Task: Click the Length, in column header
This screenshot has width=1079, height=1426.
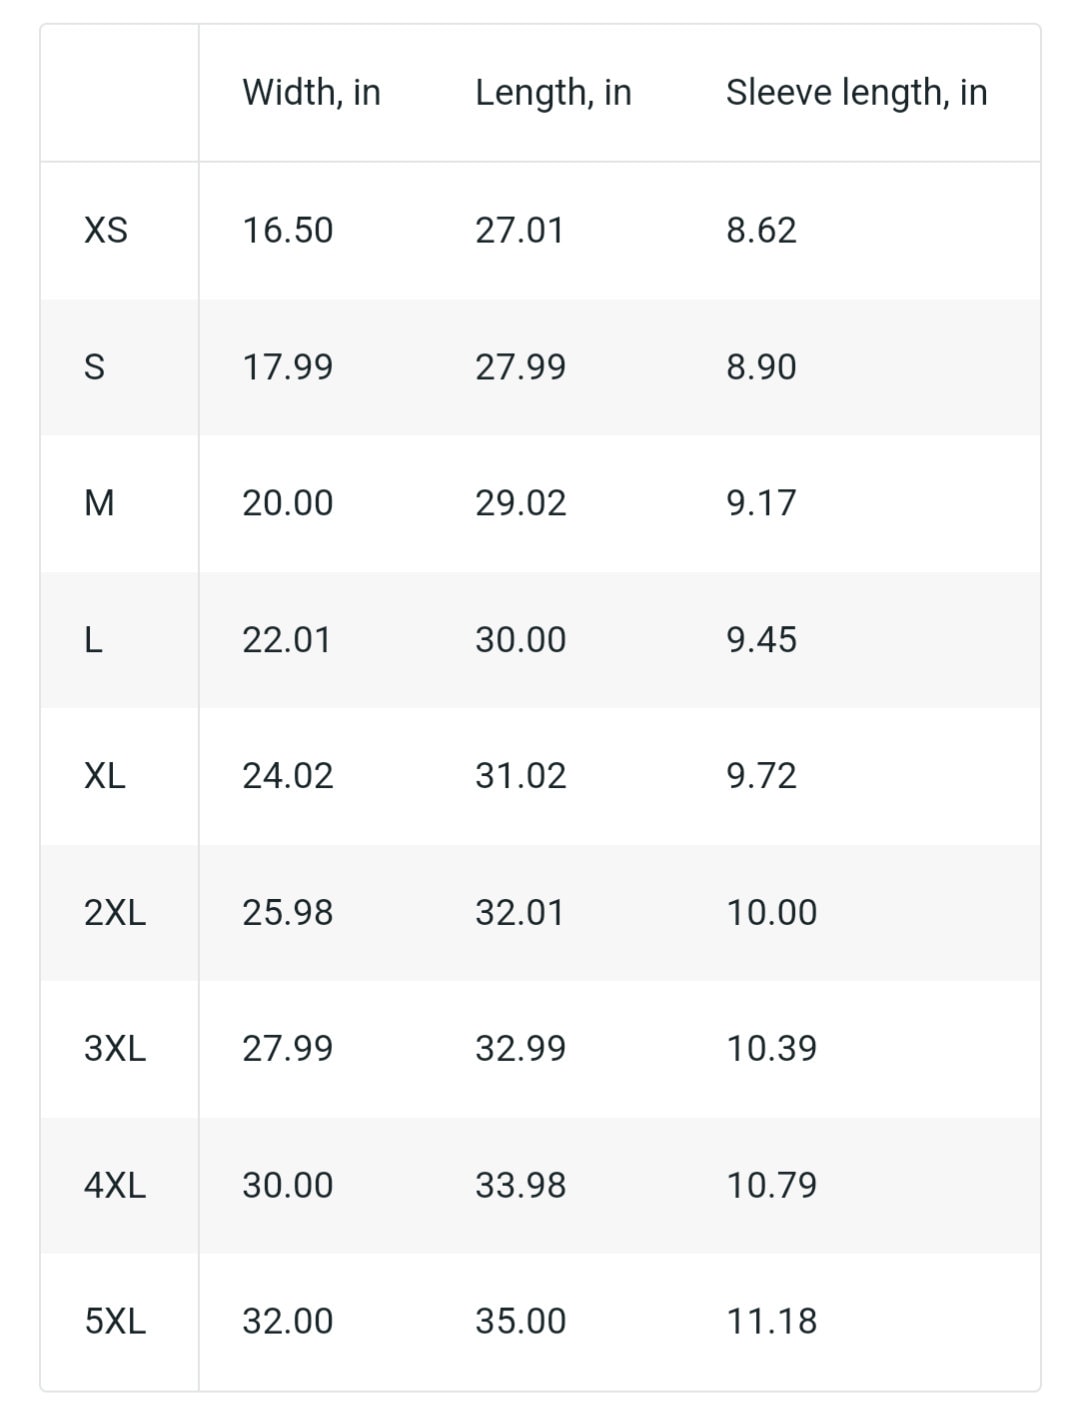Action: click(553, 93)
